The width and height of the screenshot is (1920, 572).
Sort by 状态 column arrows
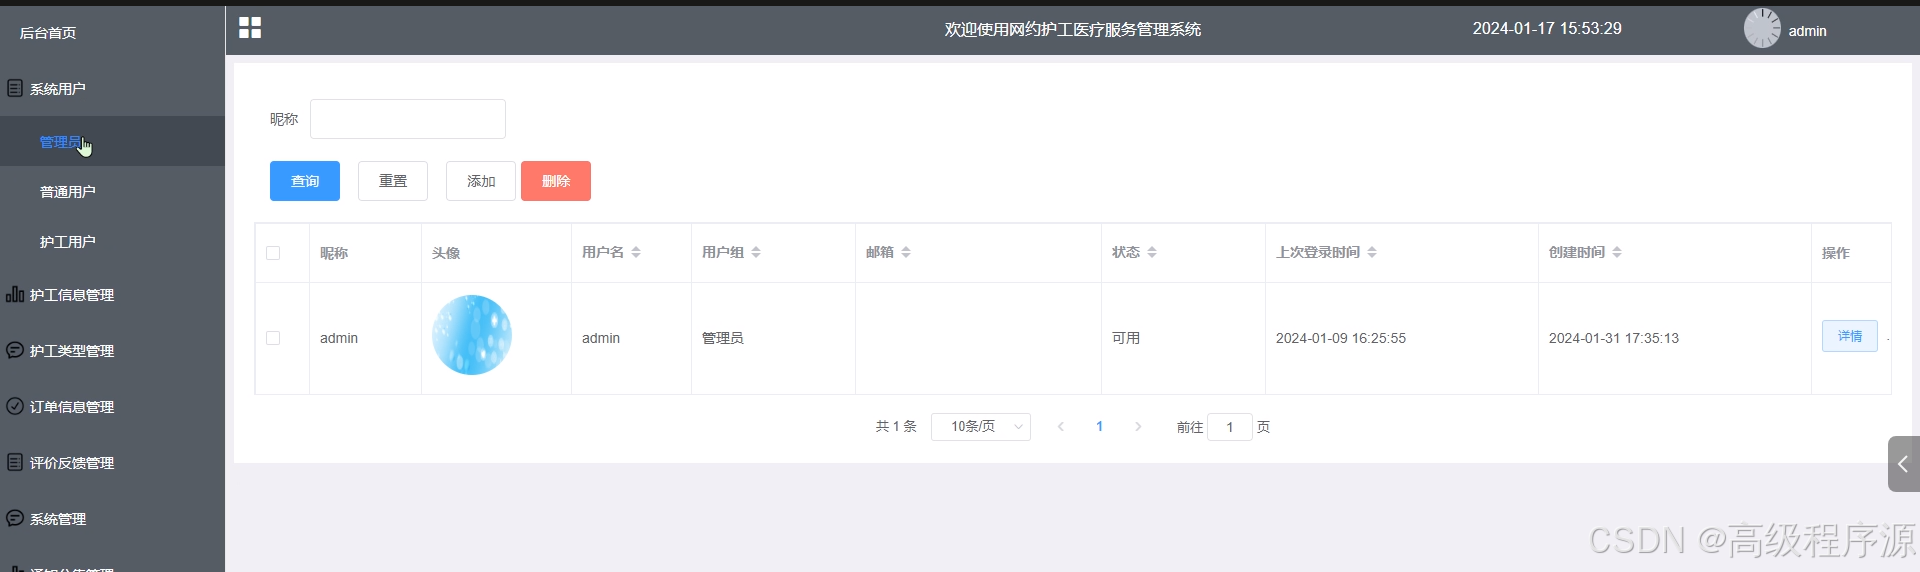pos(1152,252)
